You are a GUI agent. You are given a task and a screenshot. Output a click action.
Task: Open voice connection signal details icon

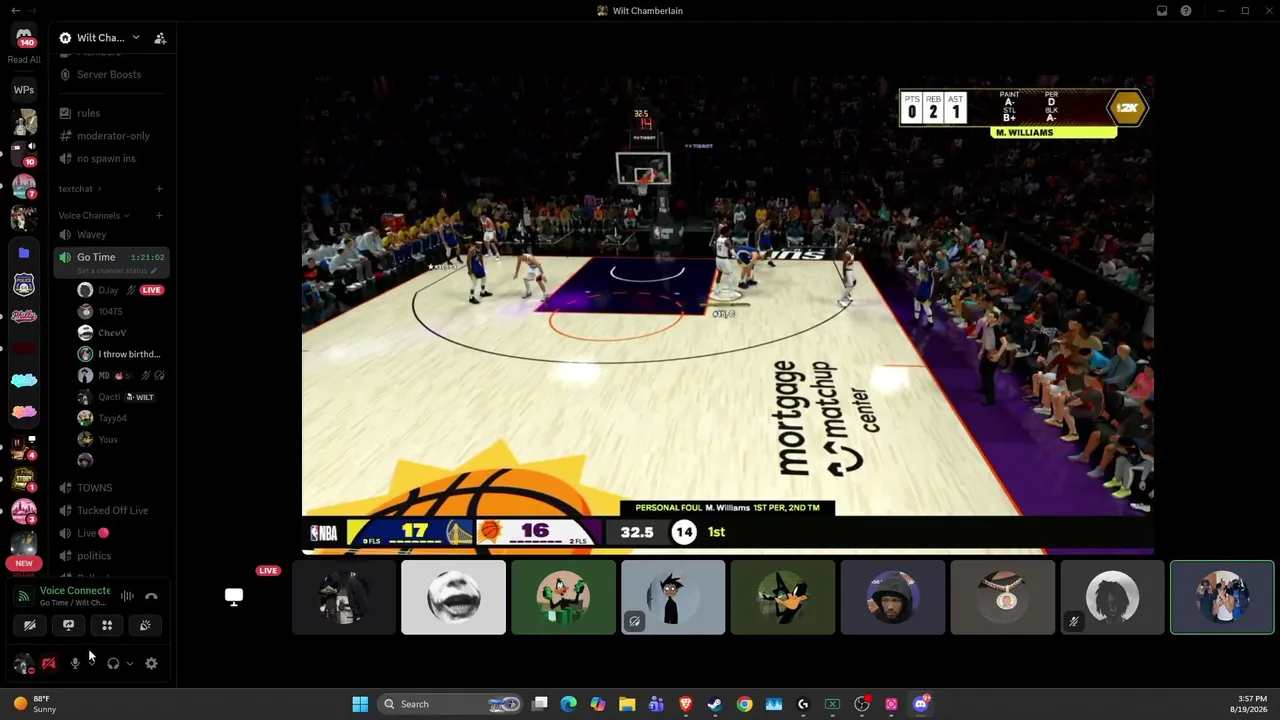pos(23,596)
